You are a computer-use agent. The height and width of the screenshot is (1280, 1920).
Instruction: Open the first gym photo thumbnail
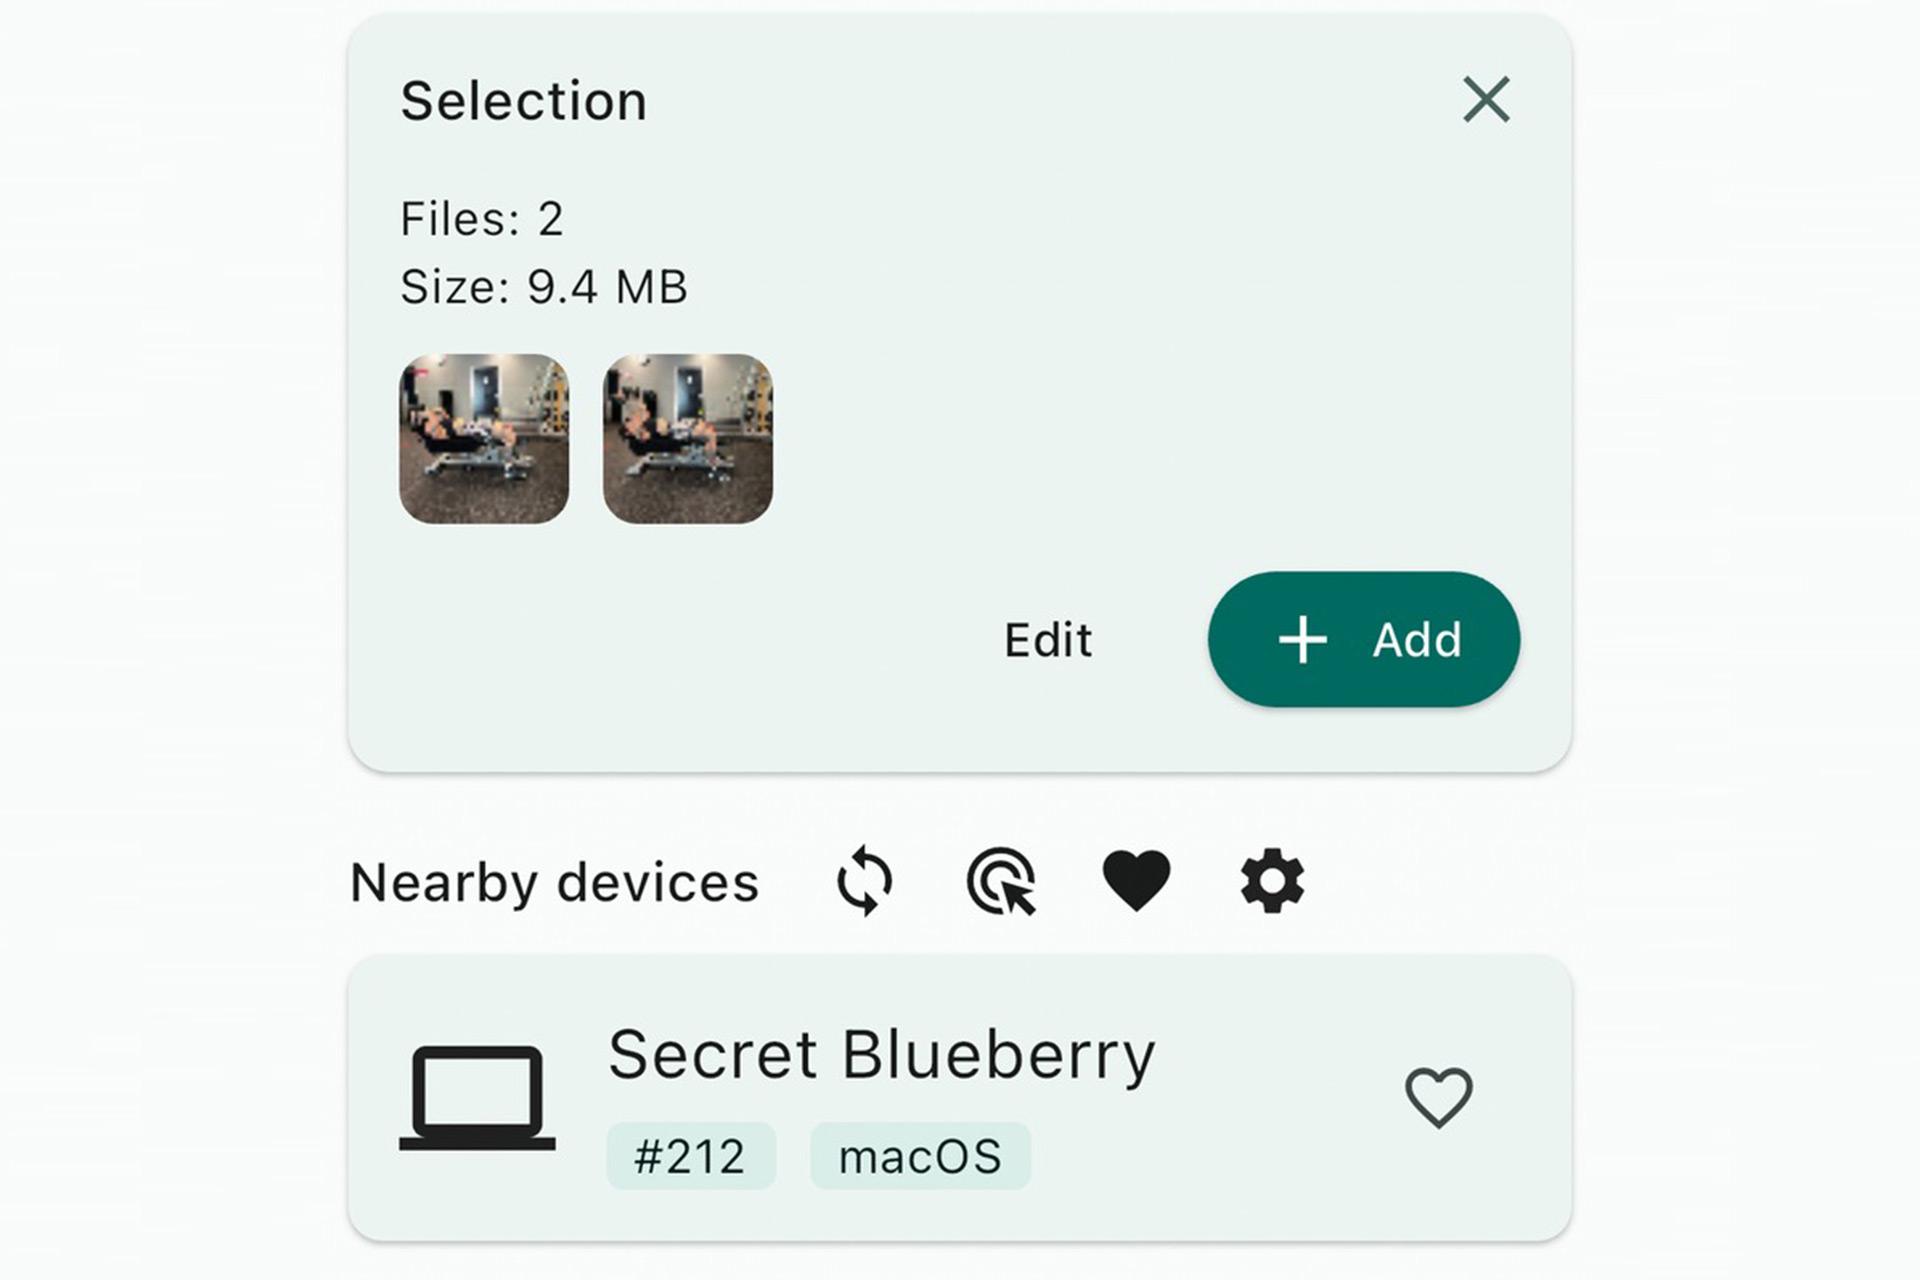484,438
